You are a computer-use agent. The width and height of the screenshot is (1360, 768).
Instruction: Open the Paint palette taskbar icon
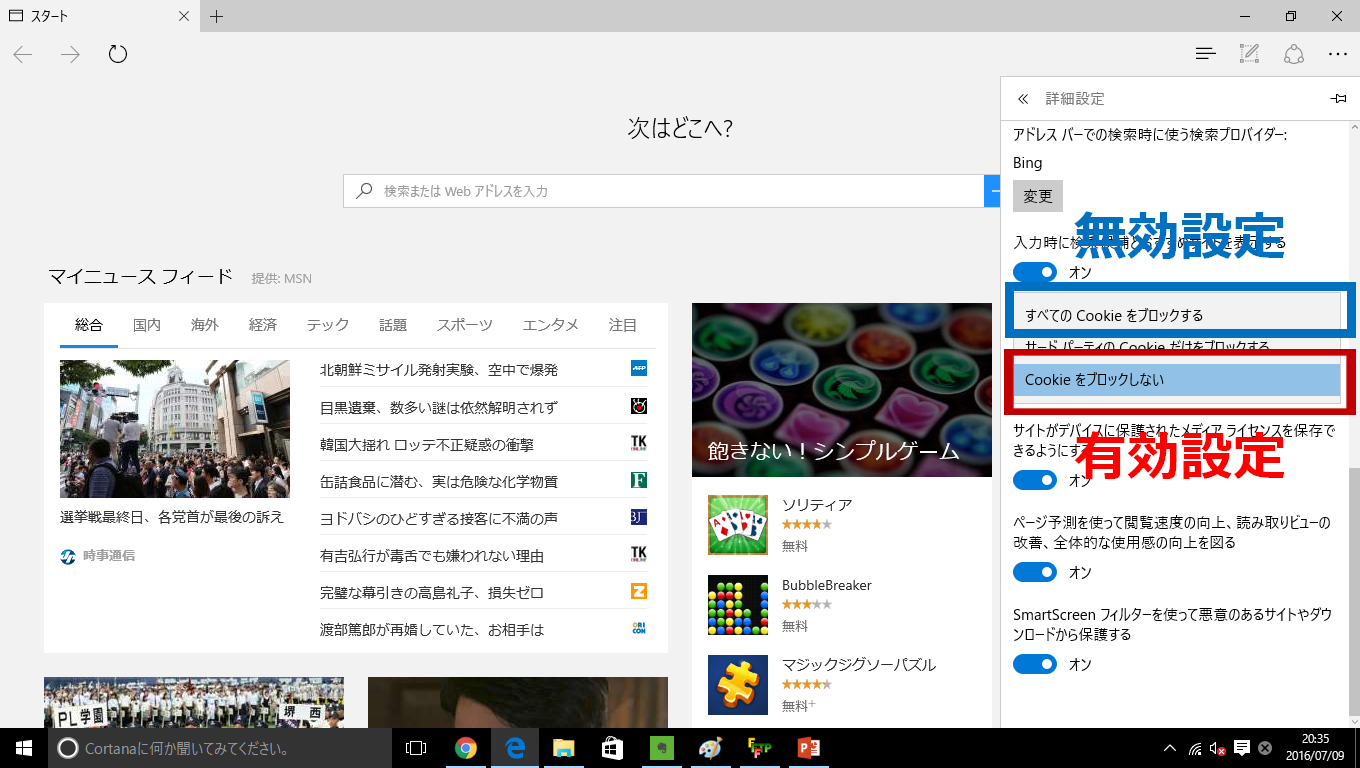point(709,748)
